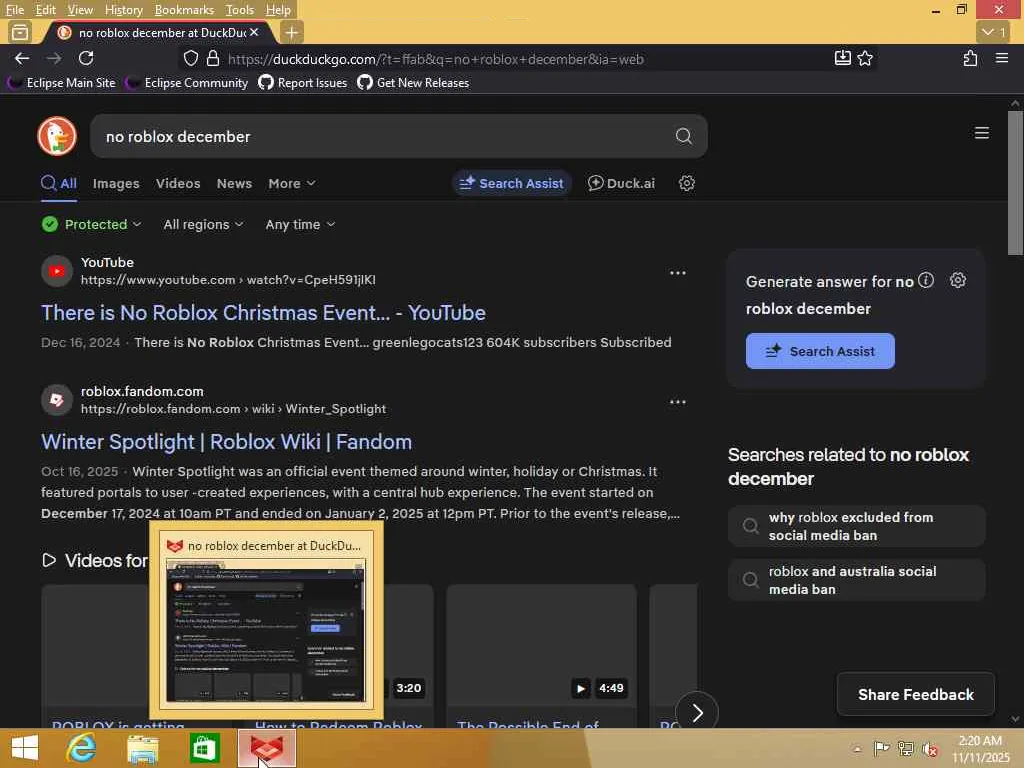Click the page vertical scrollbar thumb

[1015, 183]
